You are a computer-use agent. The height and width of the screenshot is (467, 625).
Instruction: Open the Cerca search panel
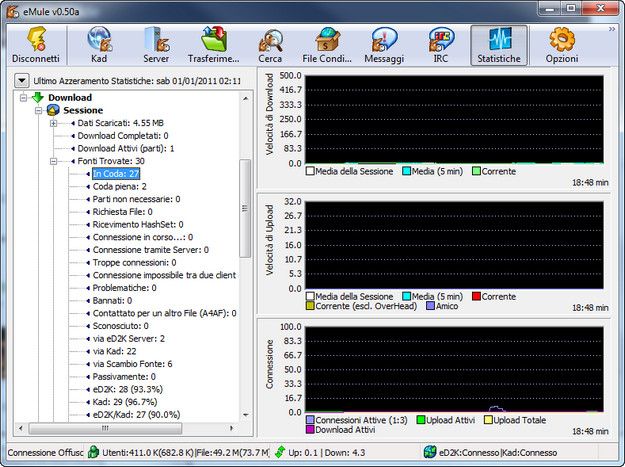click(x=270, y=45)
